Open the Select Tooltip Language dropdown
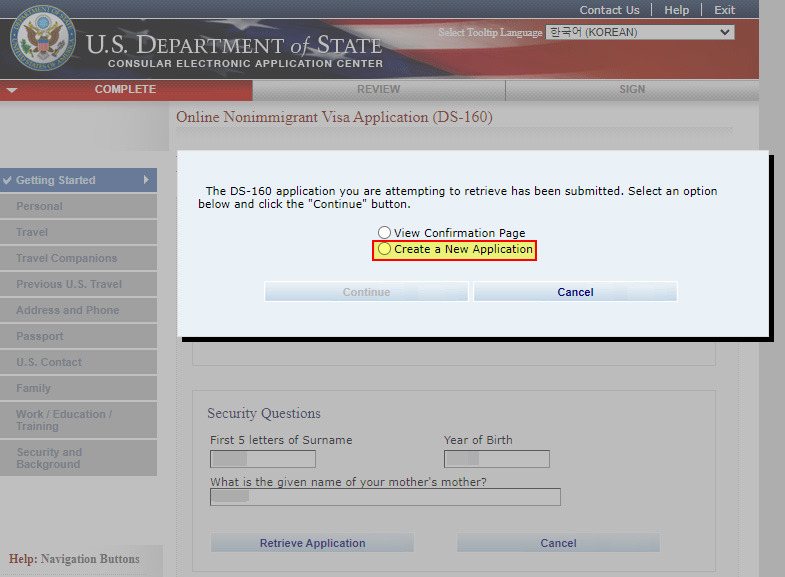The image size is (785, 577). click(x=640, y=33)
